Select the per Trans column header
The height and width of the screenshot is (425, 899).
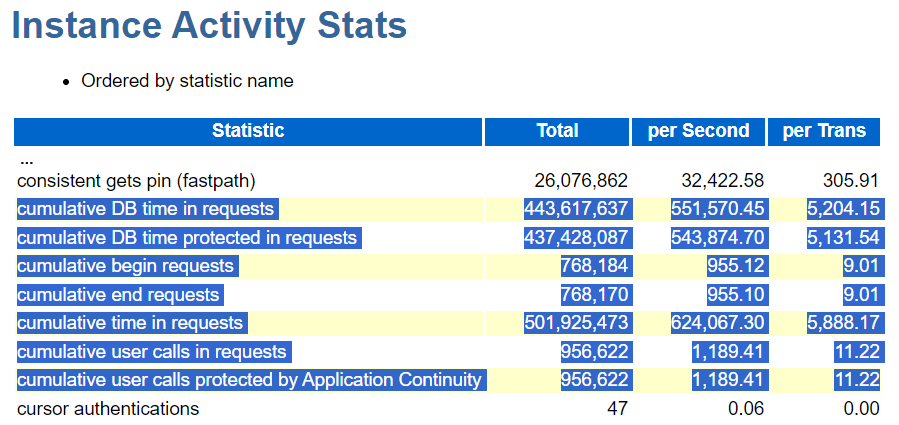point(824,131)
